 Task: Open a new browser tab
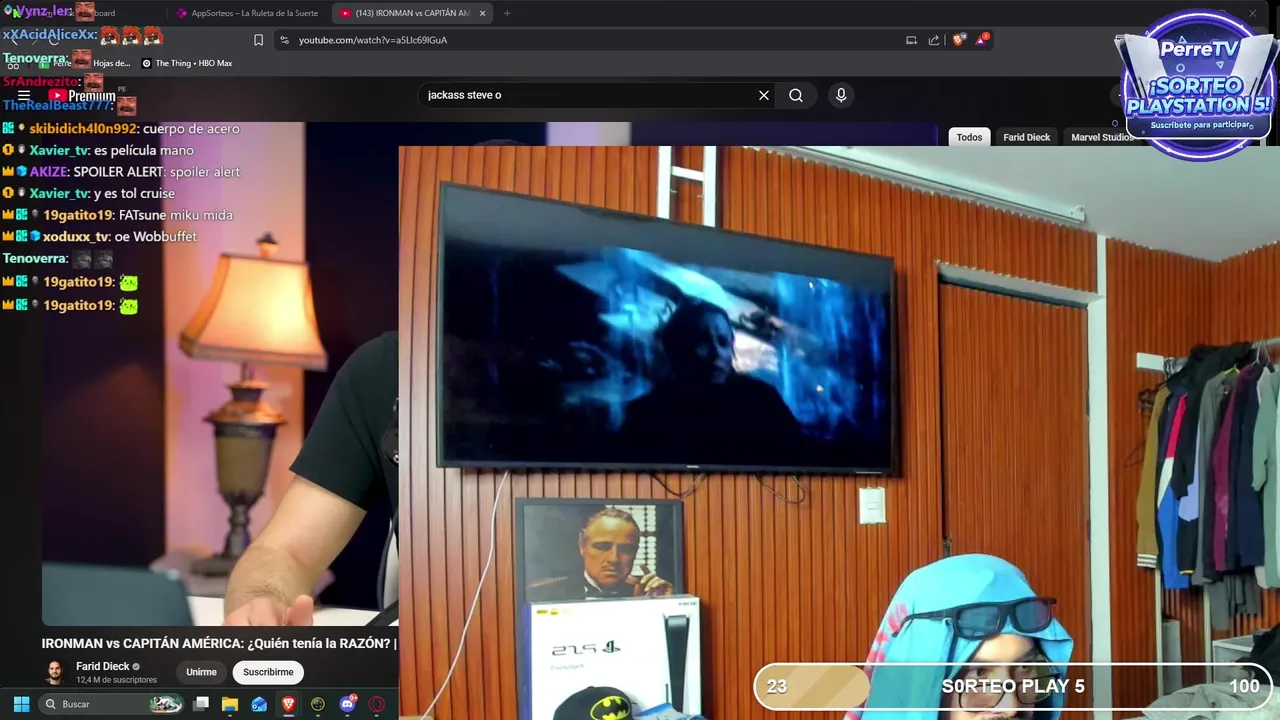tap(507, 13)
